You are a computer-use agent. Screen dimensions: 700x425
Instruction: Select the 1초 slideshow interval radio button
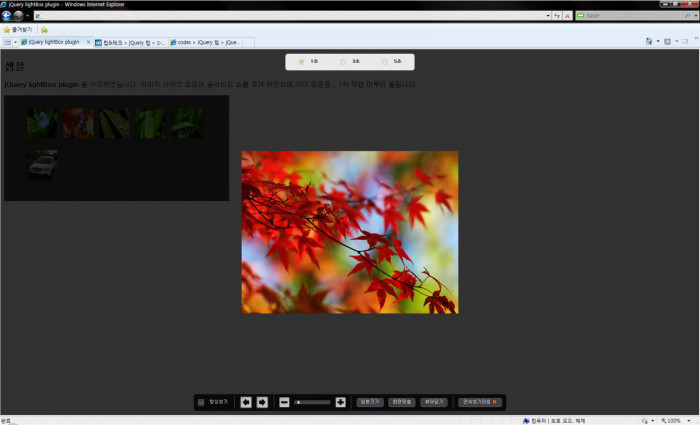click(x=302, y=62)
